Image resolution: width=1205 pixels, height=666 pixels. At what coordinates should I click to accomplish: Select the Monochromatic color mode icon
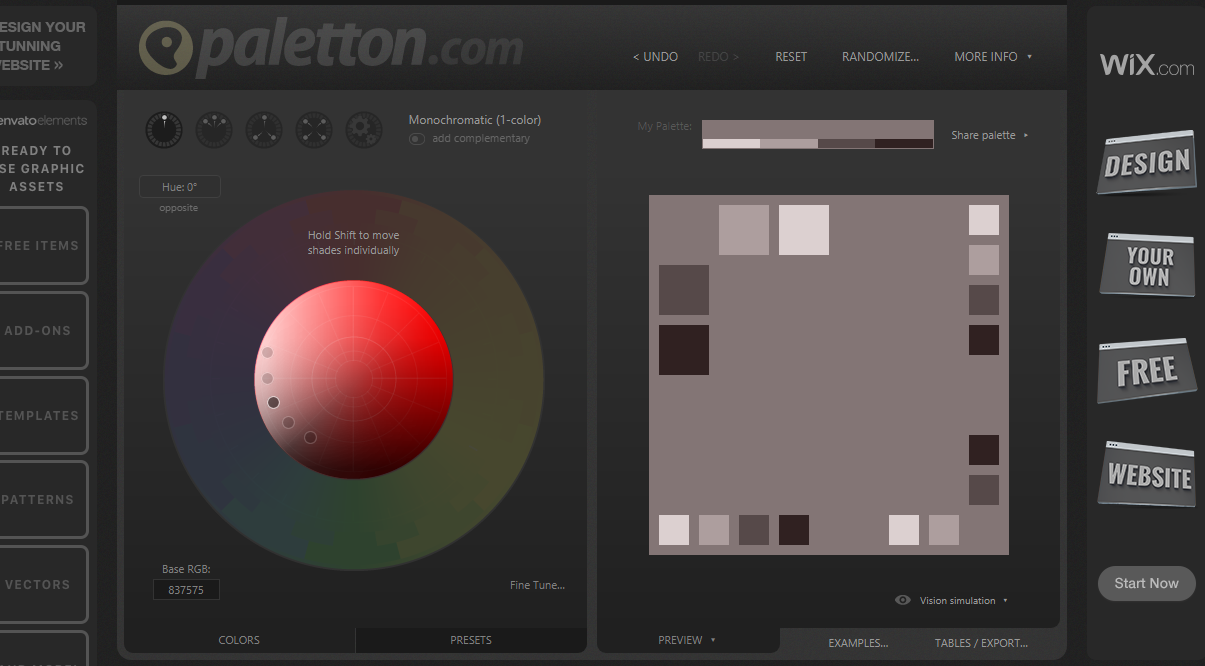click(164, 130)
